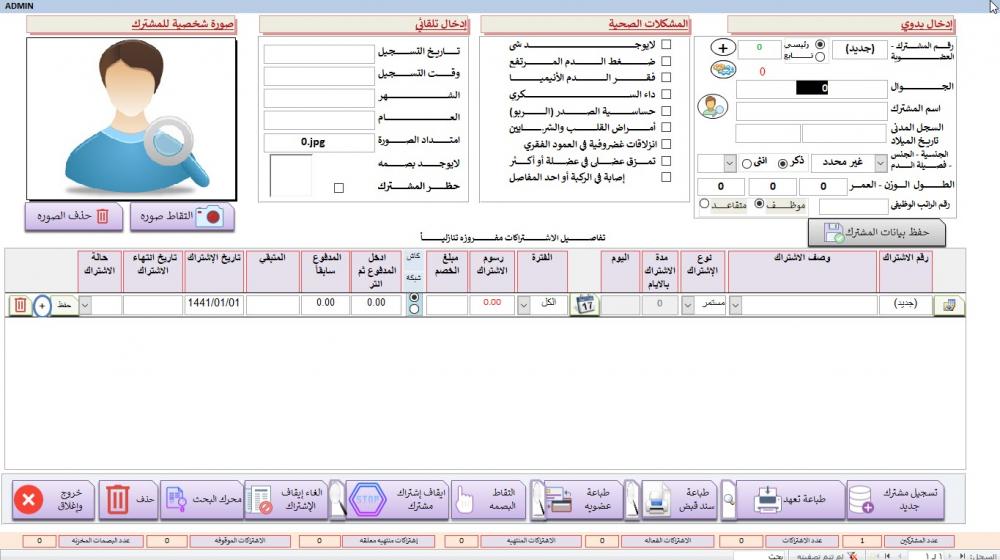Screen dimensions: 1000x560
Task: Open the subscription record icon at row start
Action: click(948, 305)
